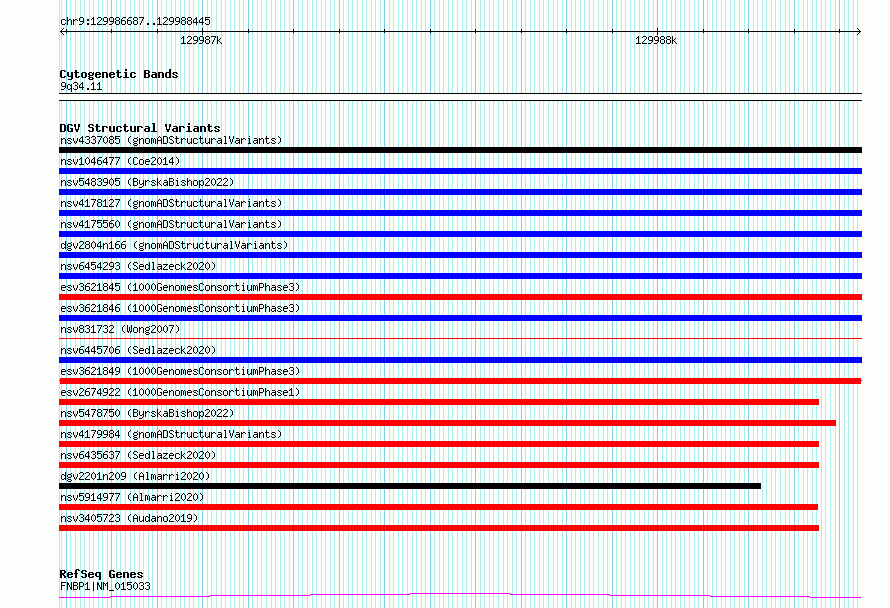Click the Cytogenetic Bands track title
Image resolution: width=890 pixels, height=608 pixels.
point(119,74)
